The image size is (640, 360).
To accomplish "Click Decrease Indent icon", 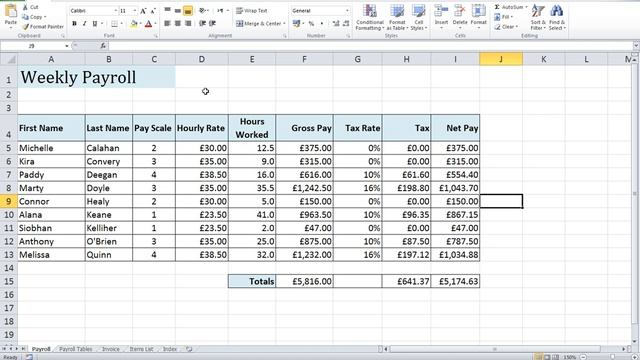I will click(x=202, y=24).
